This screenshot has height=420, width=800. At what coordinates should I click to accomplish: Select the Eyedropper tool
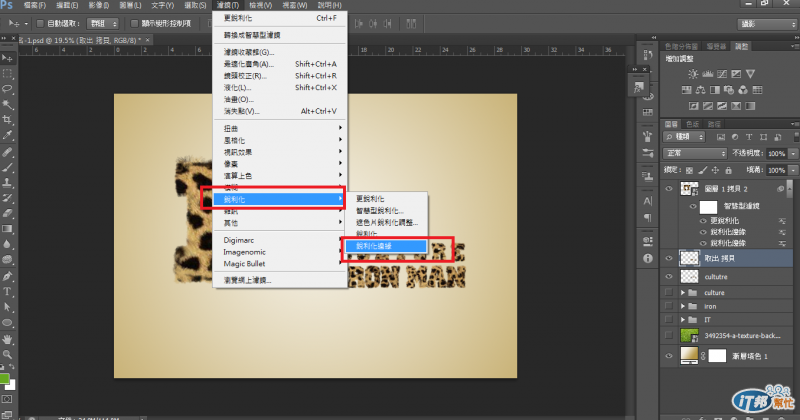[7, 135]
